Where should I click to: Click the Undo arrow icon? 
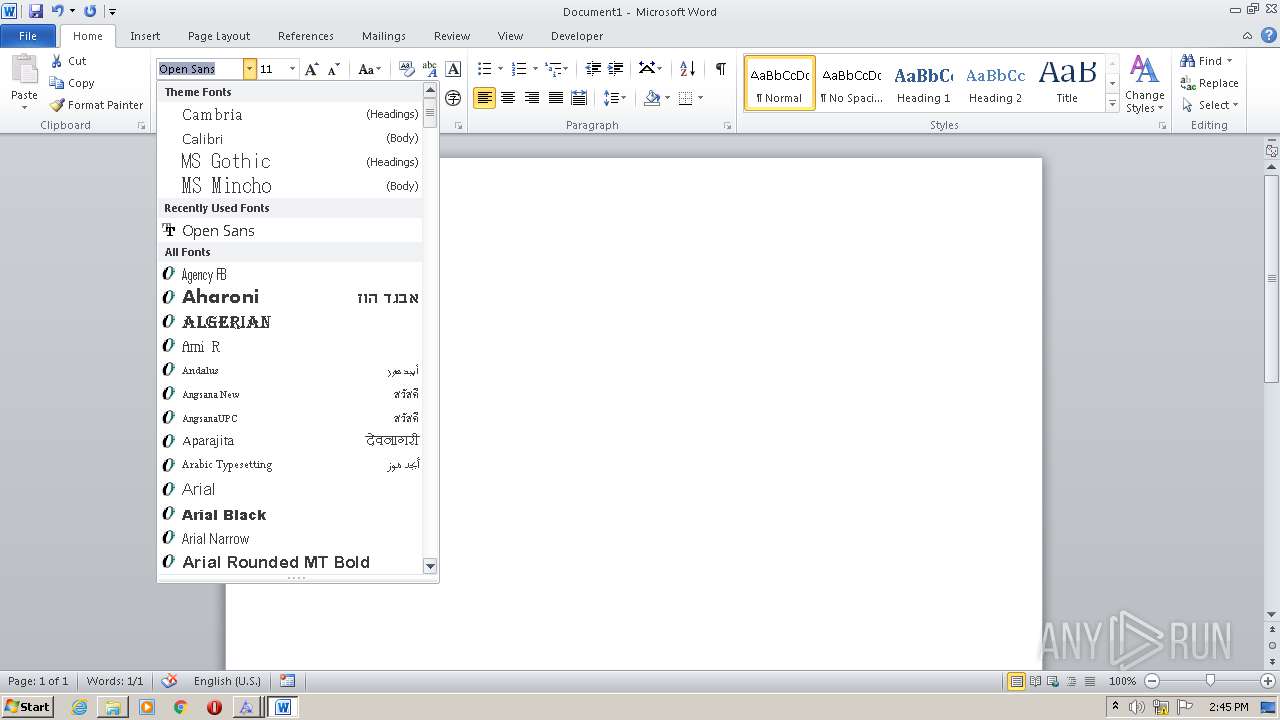tap(57, 11)
